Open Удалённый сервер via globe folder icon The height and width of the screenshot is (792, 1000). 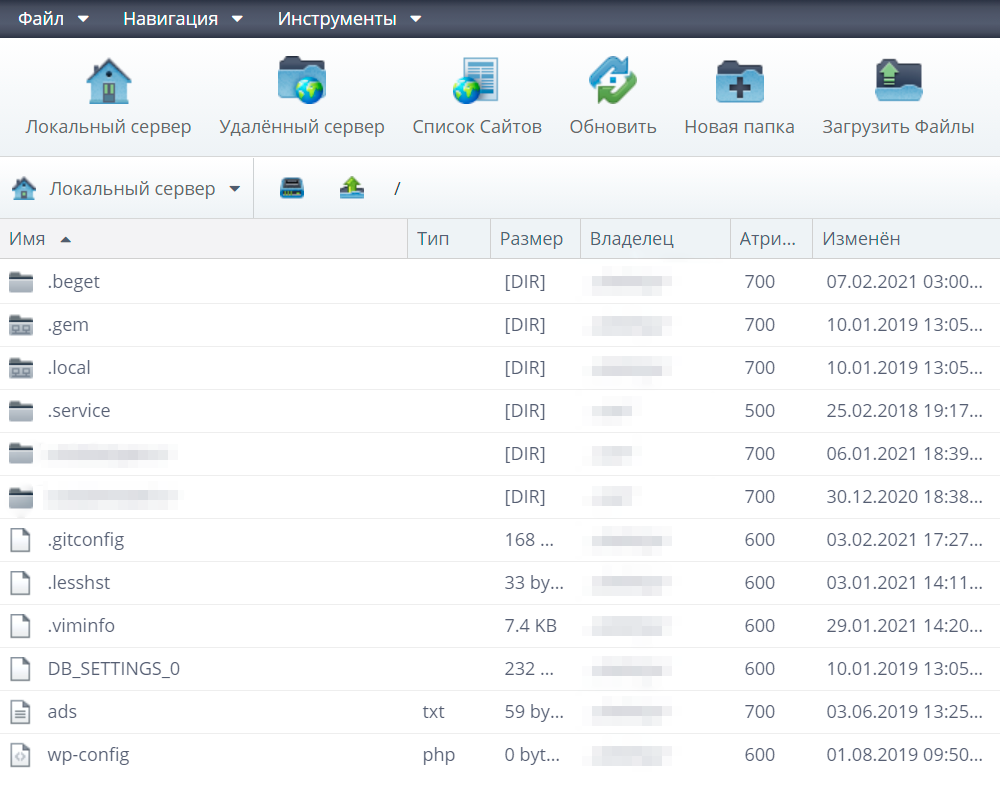pos(301,82)
